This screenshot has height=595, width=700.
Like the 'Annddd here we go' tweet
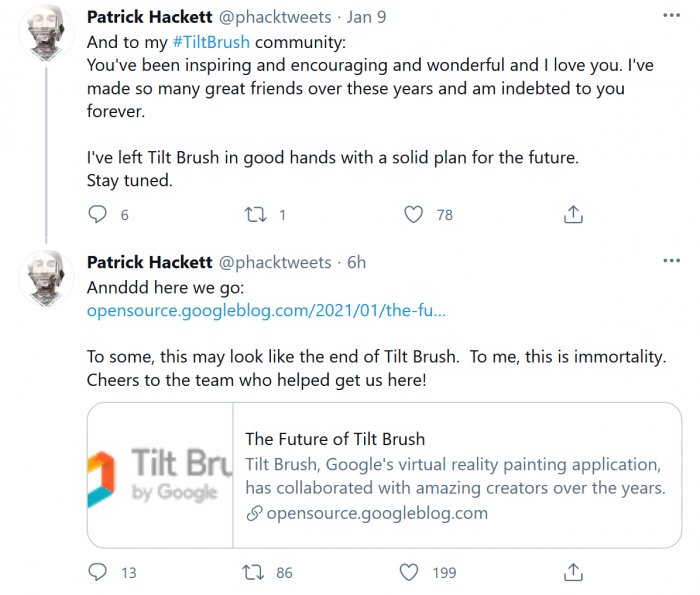(408, 572)
